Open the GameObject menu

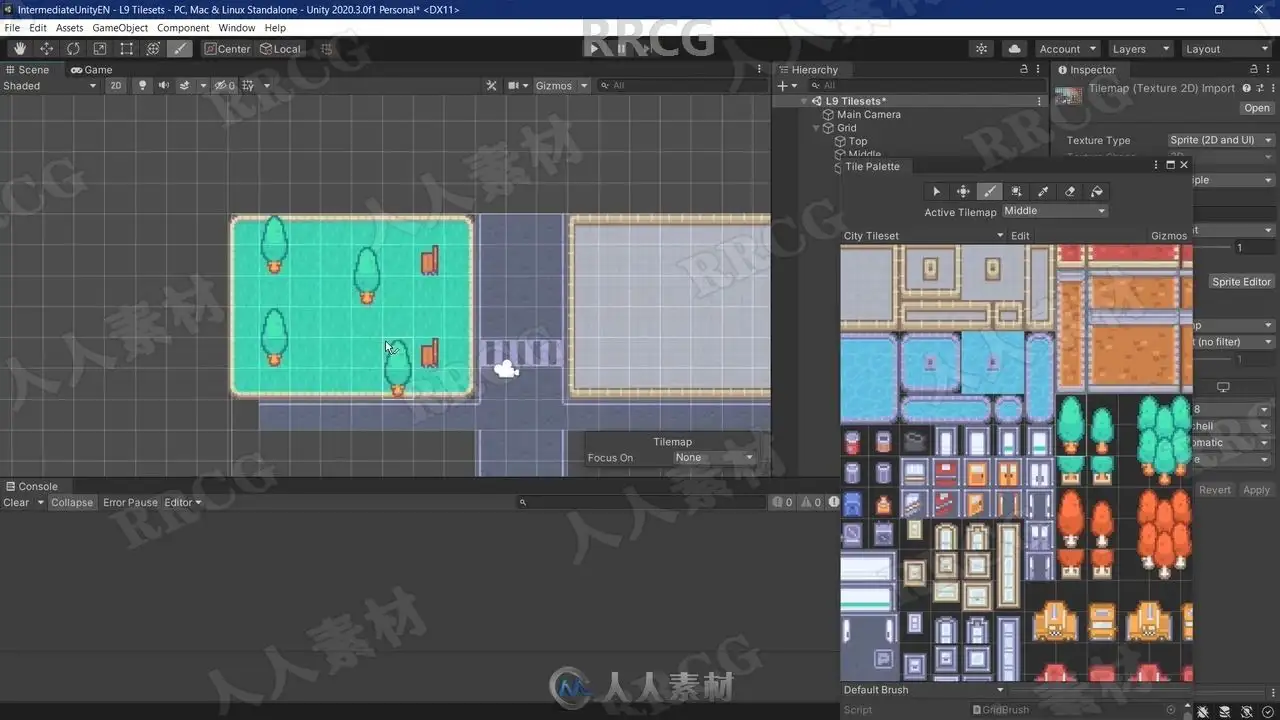click(x=120, y=28)
